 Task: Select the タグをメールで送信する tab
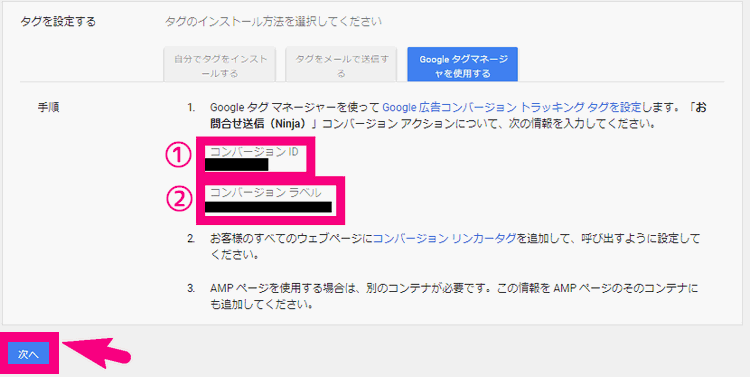(341, 64)
